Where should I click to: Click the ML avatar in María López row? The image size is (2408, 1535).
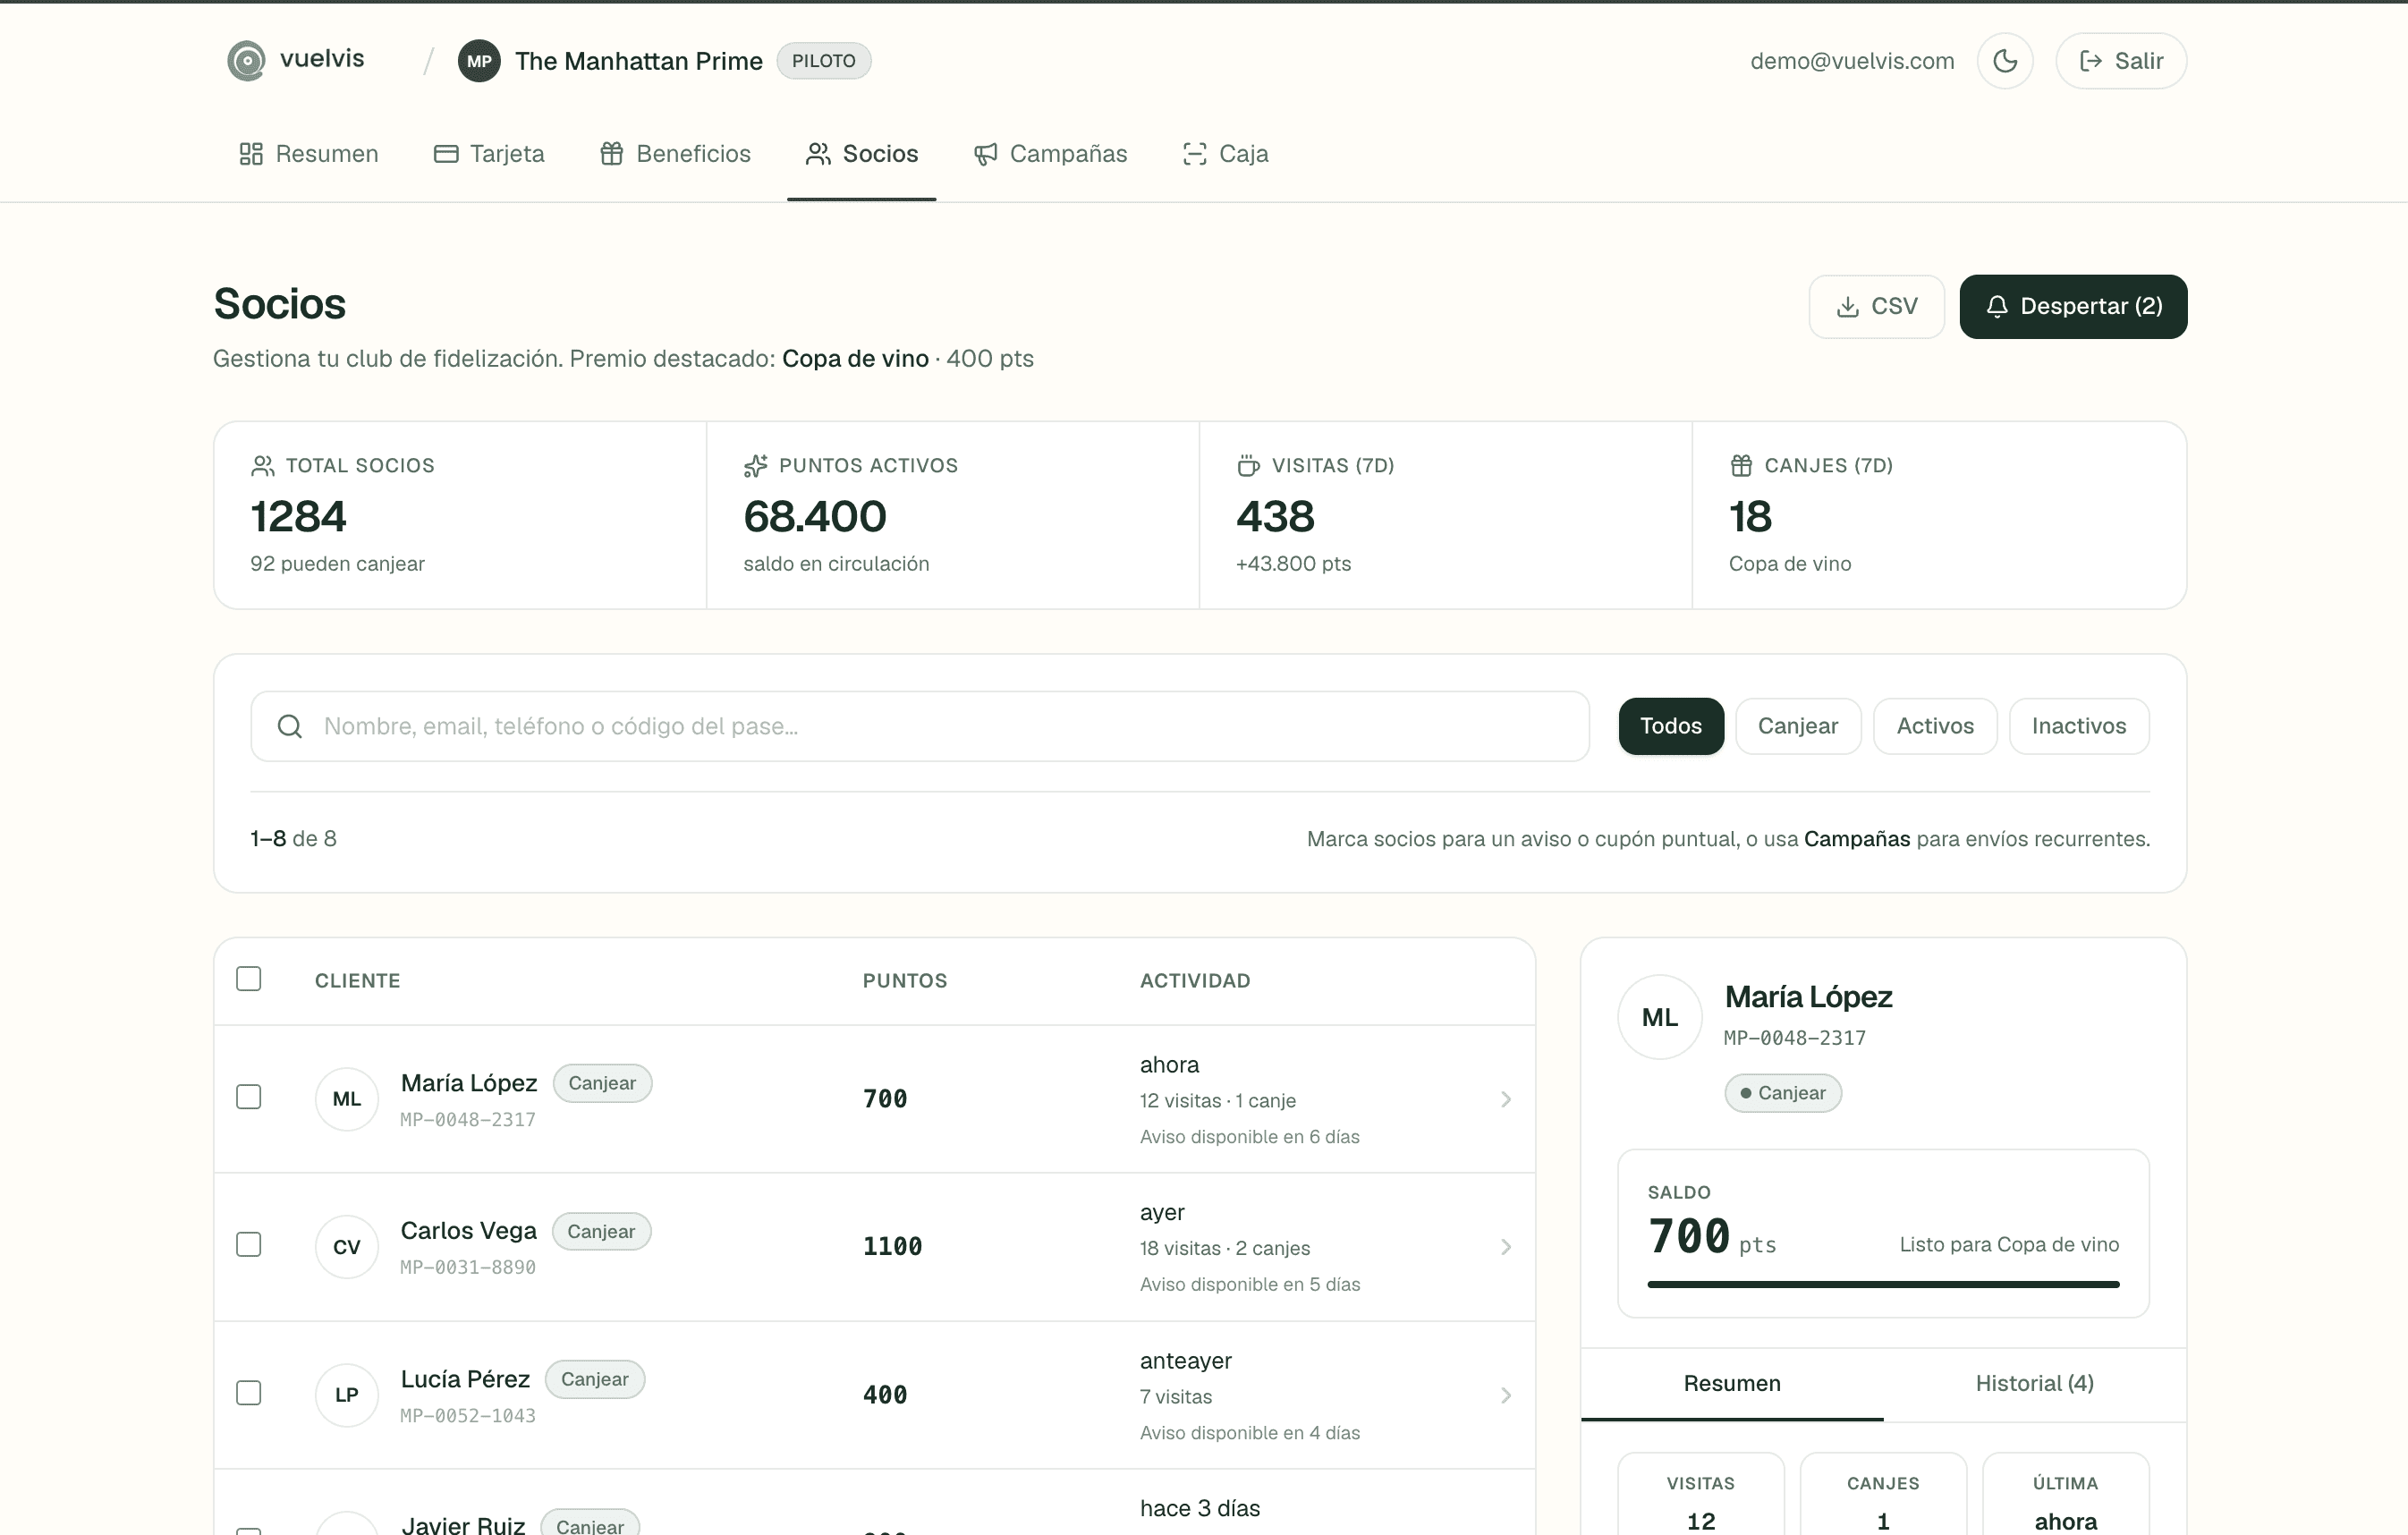[347, 1099]
